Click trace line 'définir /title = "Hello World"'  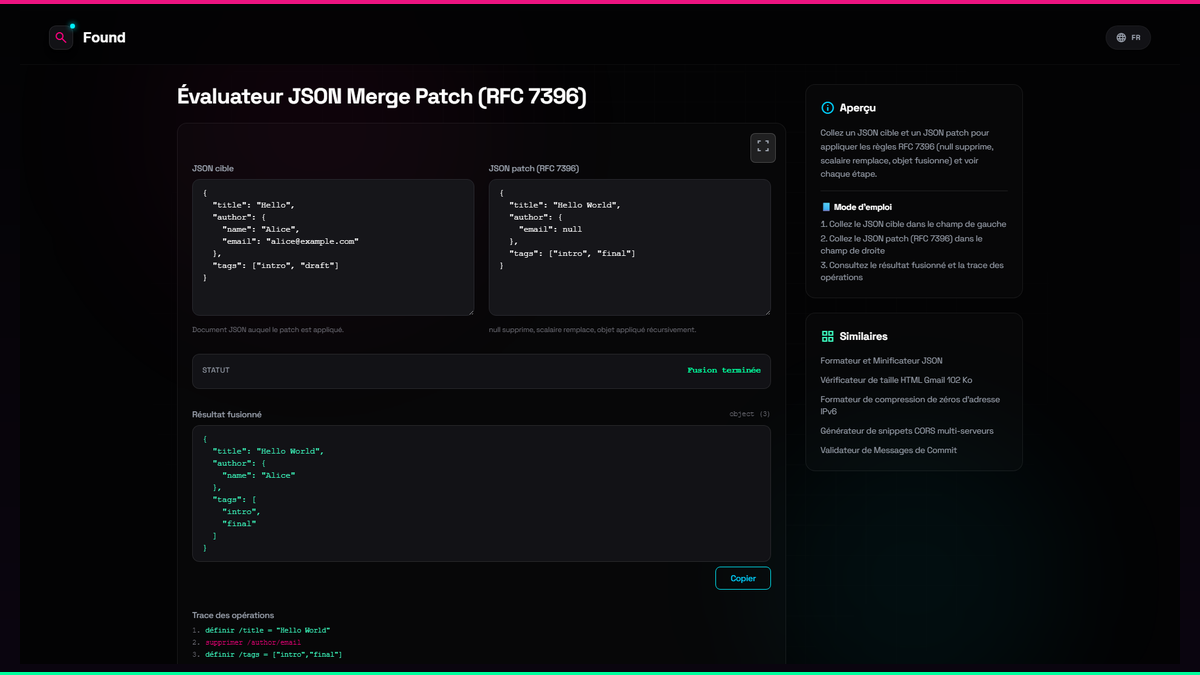pos(267,631)
